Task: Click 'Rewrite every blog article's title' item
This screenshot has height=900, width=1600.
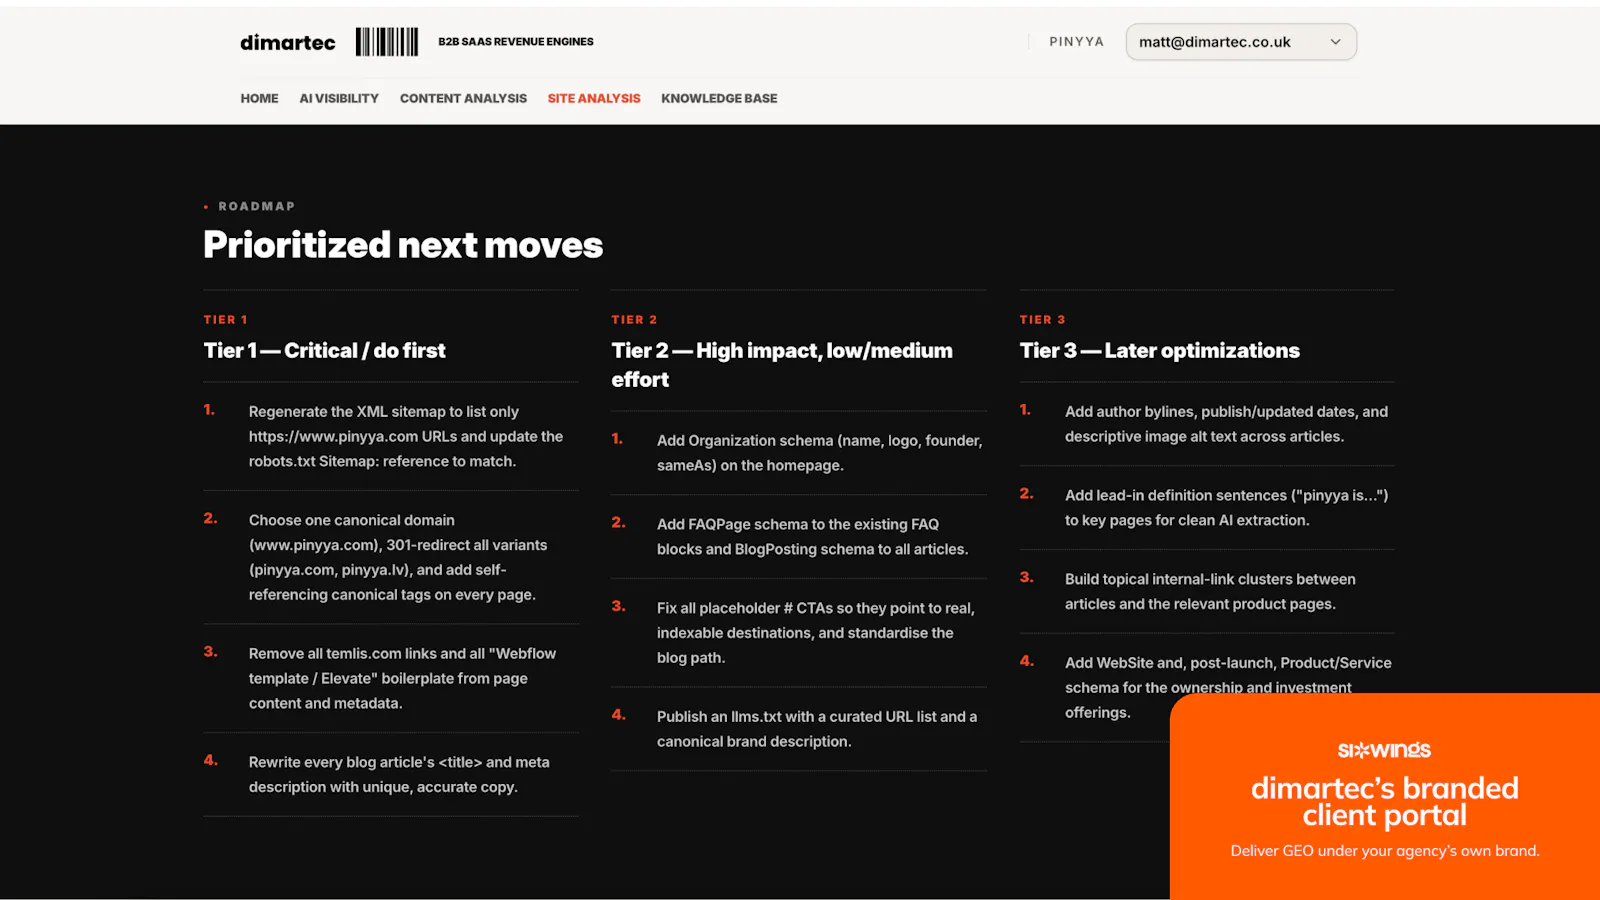Action: tap(391, 774)
